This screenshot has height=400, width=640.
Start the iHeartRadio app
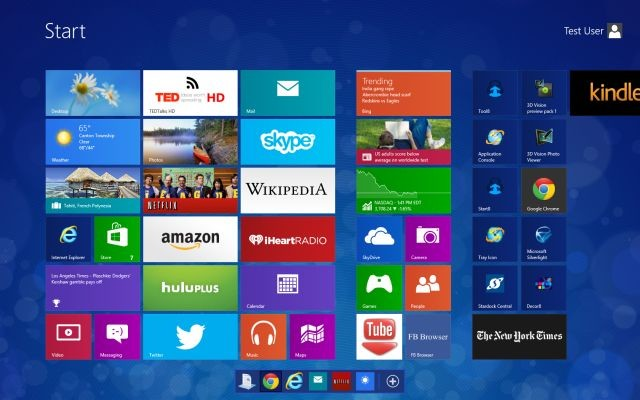pos(287,239)
